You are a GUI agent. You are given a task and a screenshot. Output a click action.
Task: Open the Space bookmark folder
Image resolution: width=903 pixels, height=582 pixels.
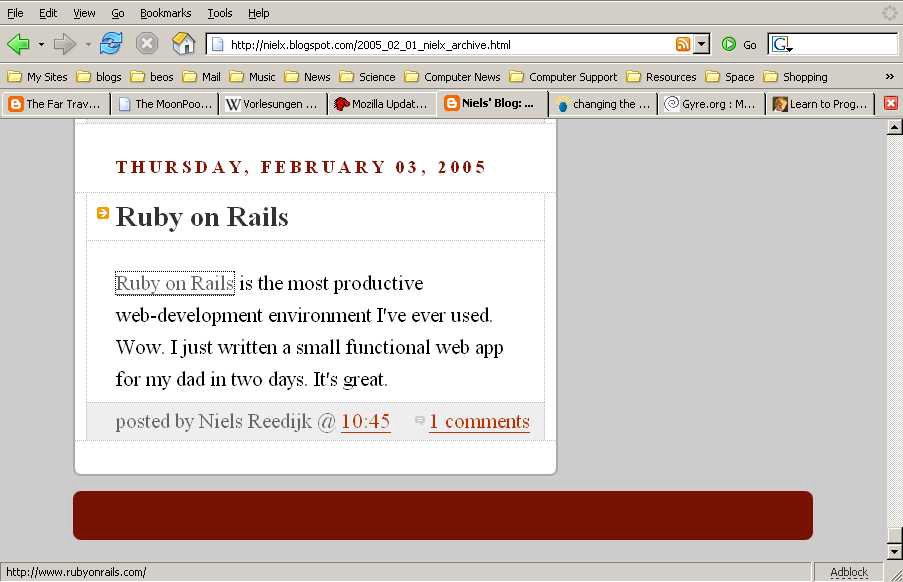pyautogui.click(x=730, y=77)
